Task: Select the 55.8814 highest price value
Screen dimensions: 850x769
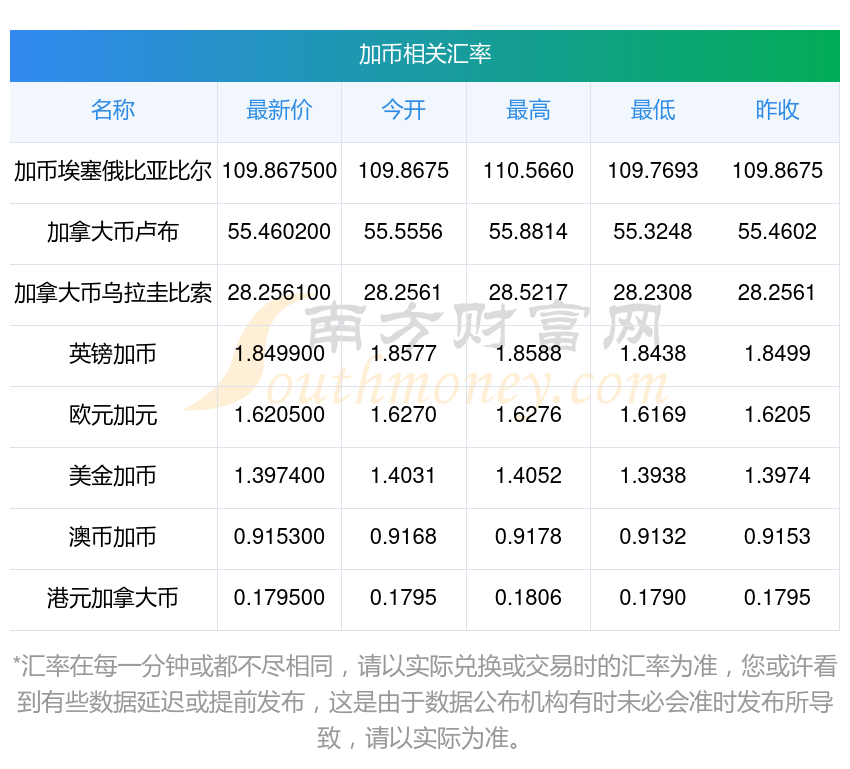Action: (x=528, y=232)
